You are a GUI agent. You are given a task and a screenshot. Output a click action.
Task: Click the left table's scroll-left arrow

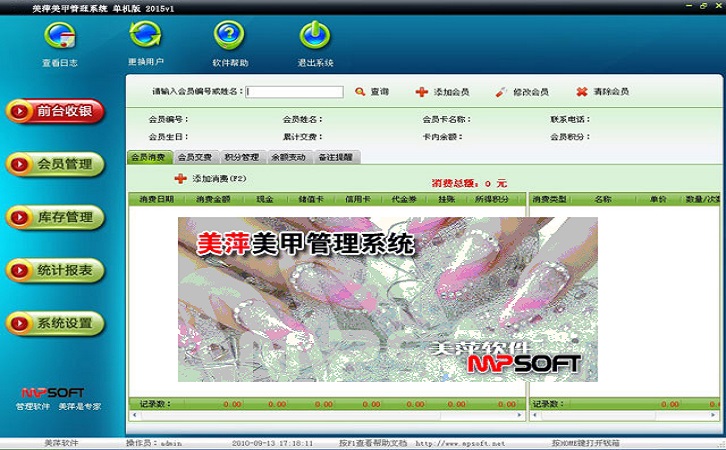click(x=135, y=415)
